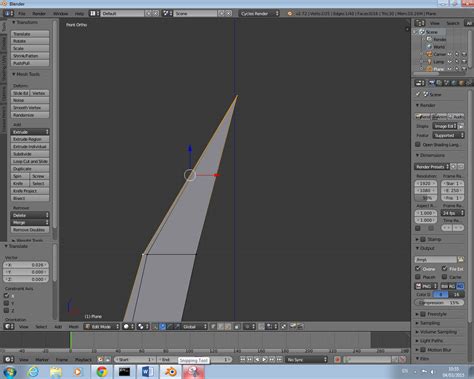Open timeline Playback menu

click(x=83, y=360)
